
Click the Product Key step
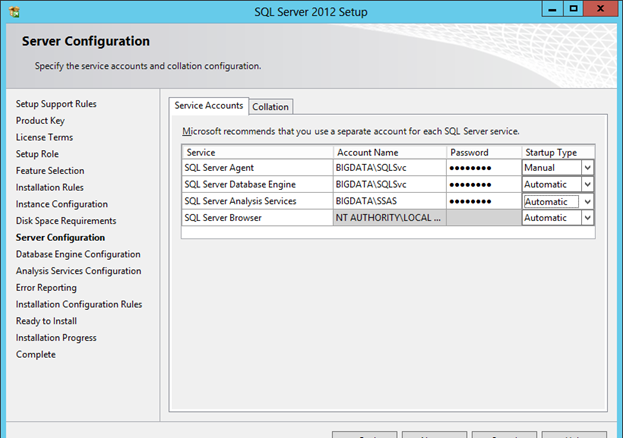click(x=40, y=120)
